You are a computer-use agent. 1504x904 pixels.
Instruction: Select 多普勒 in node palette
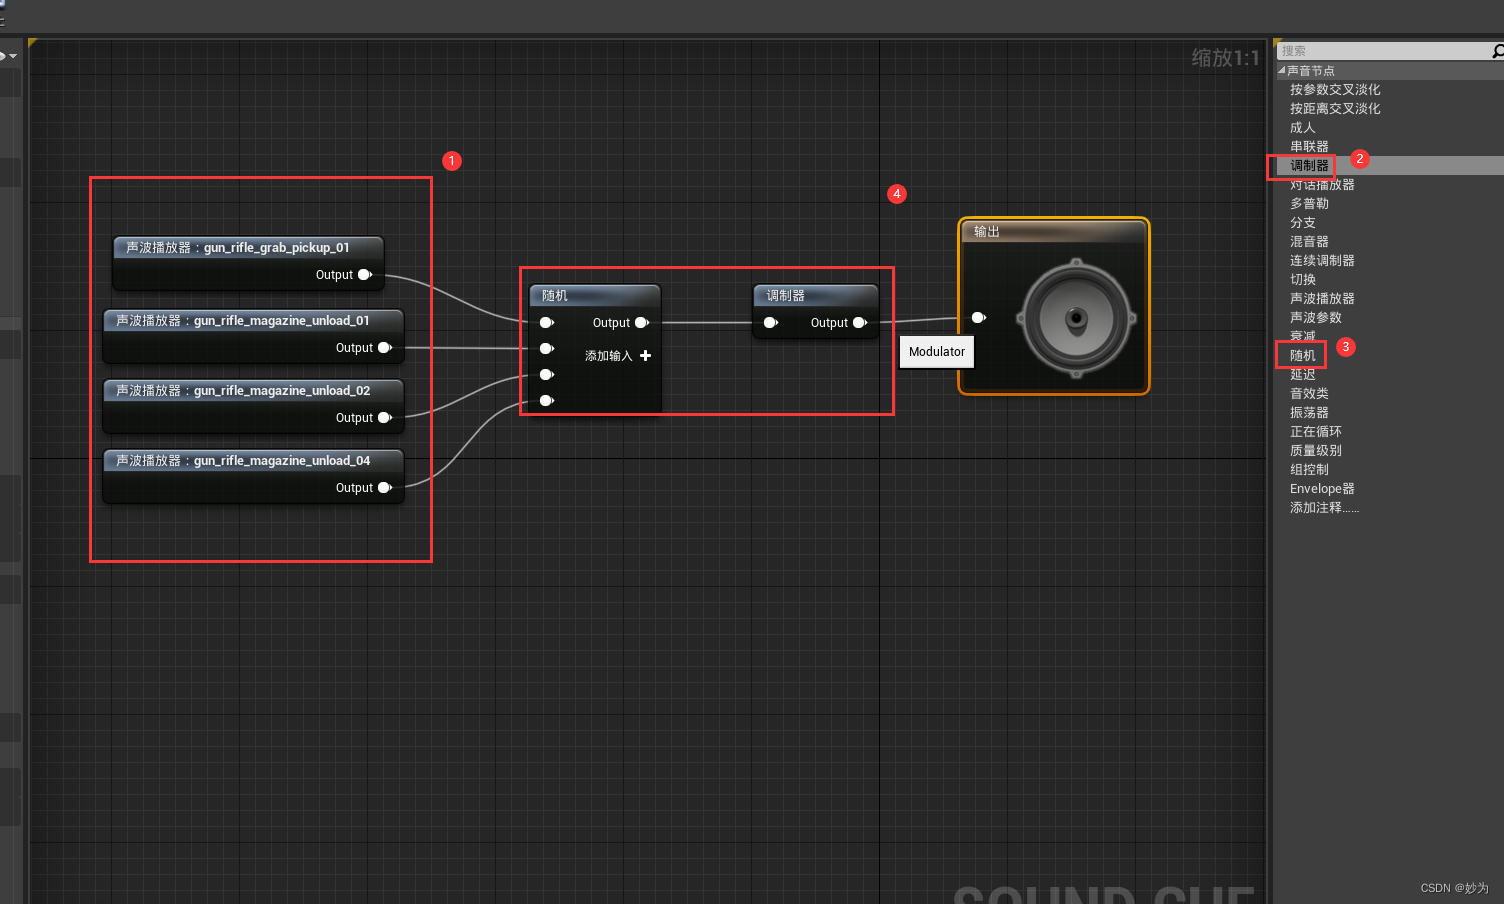point(1309,204)
